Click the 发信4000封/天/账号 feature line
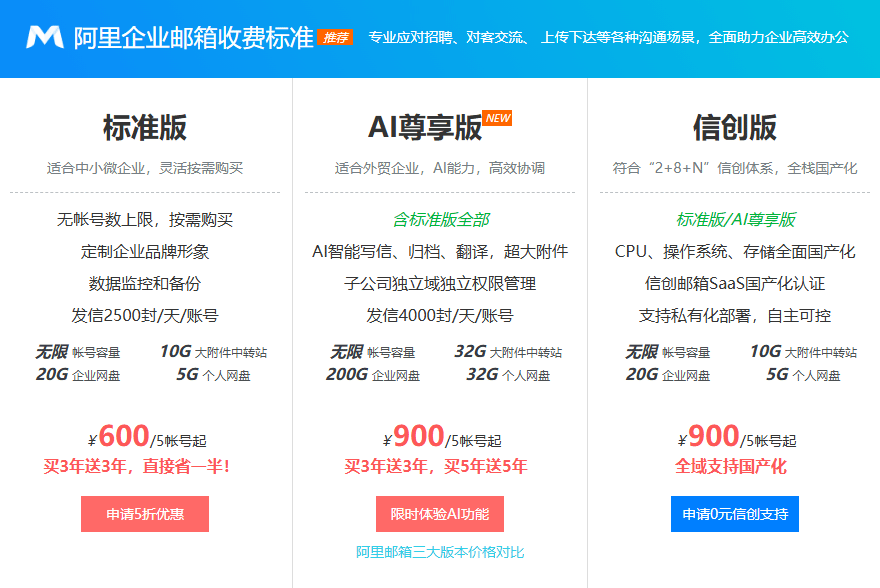Image resolution: width=880 pixels, height=588 pixels. click(440, 315)
